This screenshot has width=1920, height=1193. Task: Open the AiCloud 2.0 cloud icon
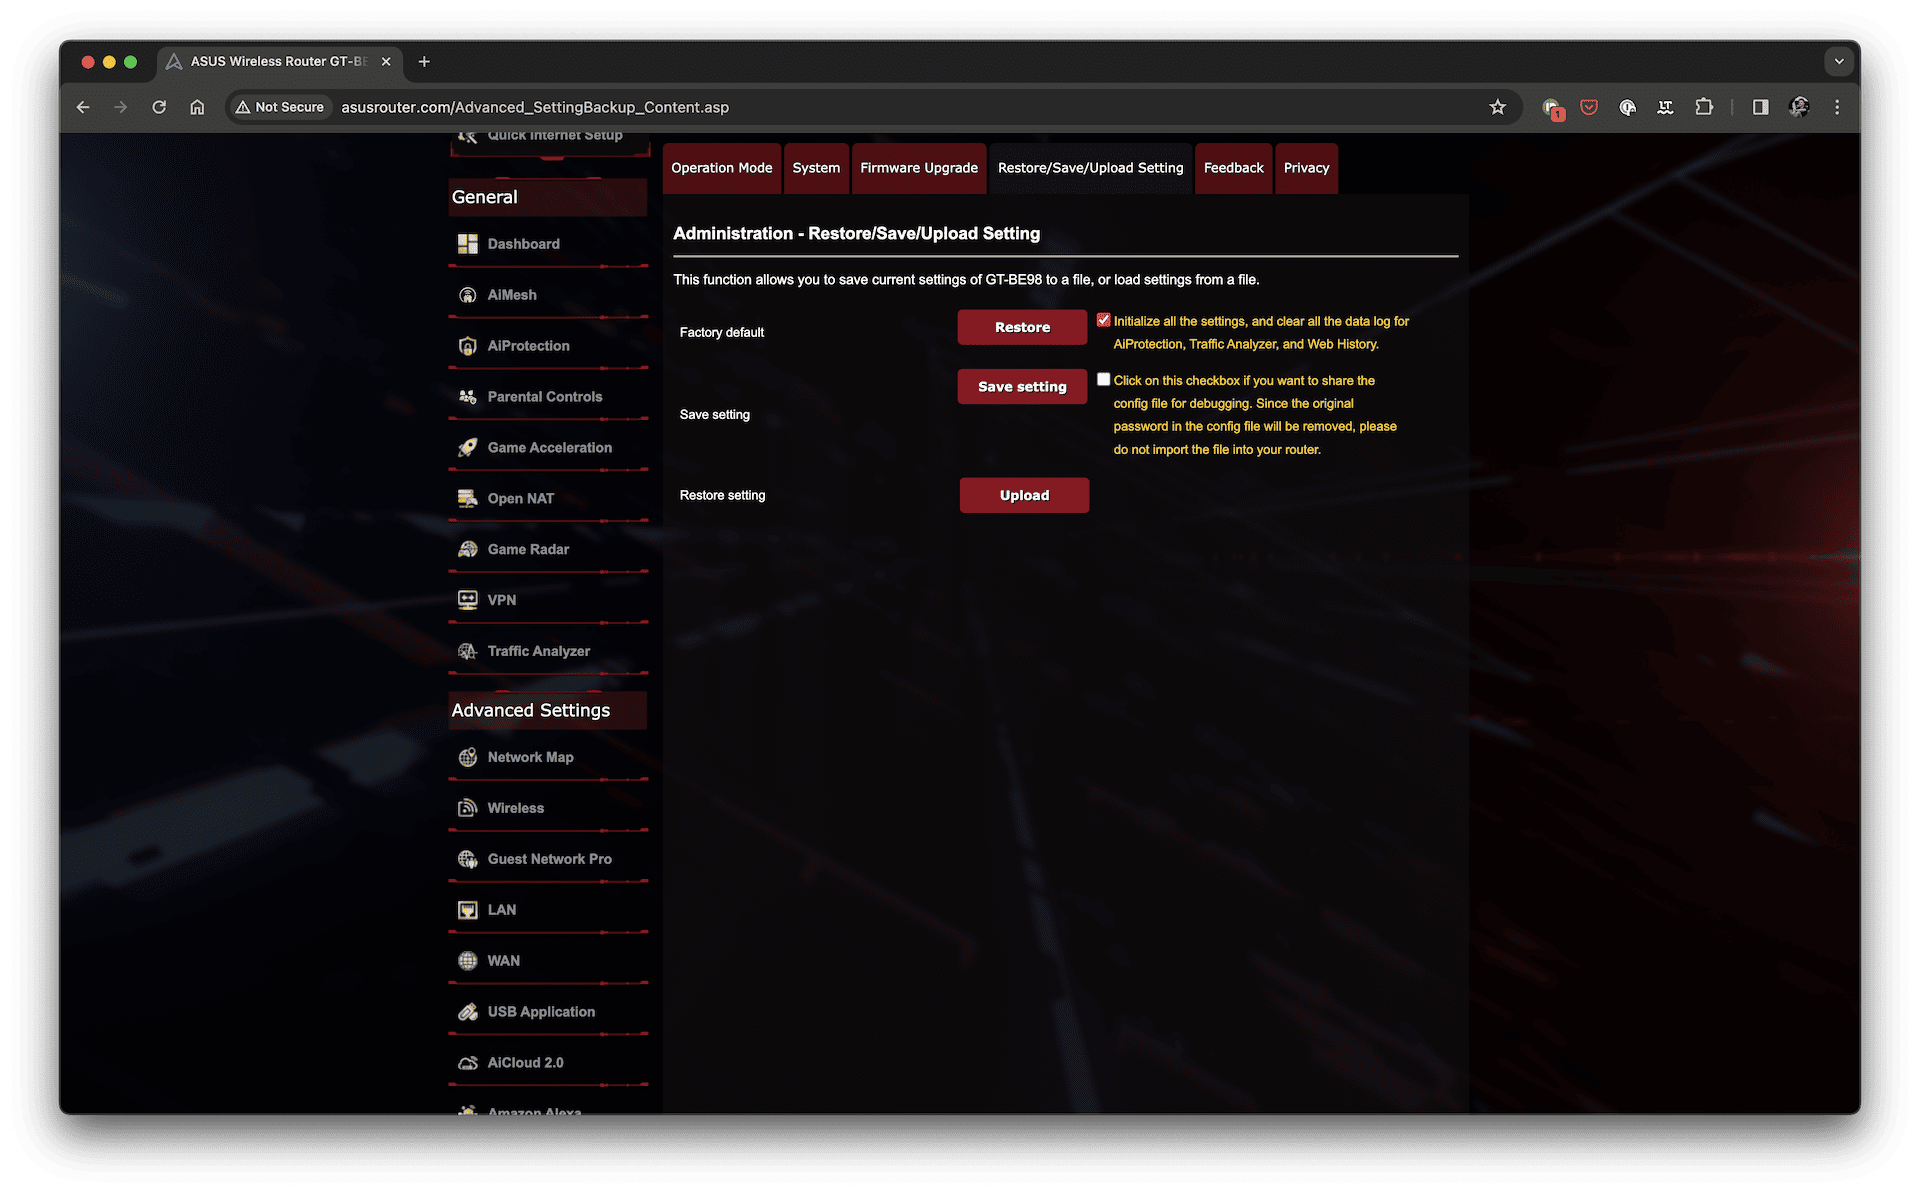[467, 1063]
